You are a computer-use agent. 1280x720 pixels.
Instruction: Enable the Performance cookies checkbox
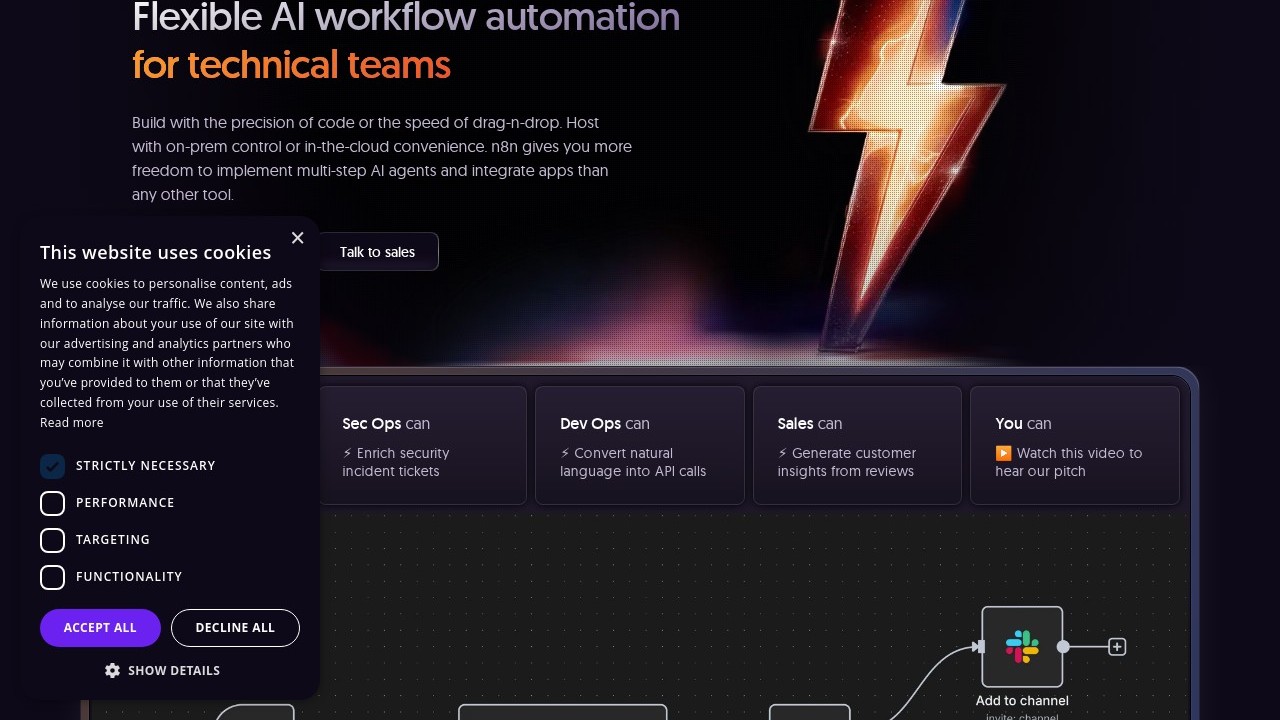(52, 503)
